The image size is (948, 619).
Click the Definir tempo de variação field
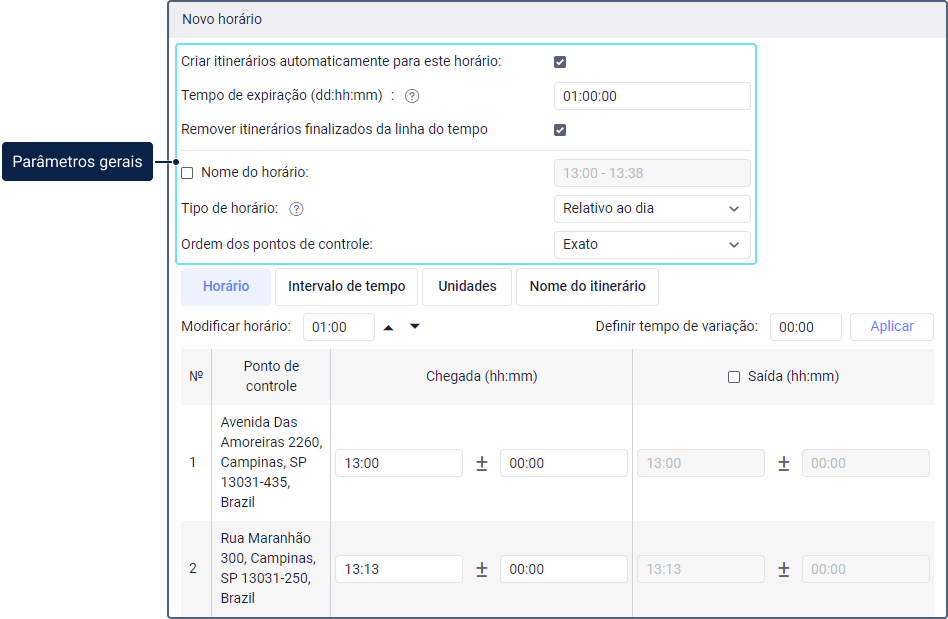tap(805, 327)
